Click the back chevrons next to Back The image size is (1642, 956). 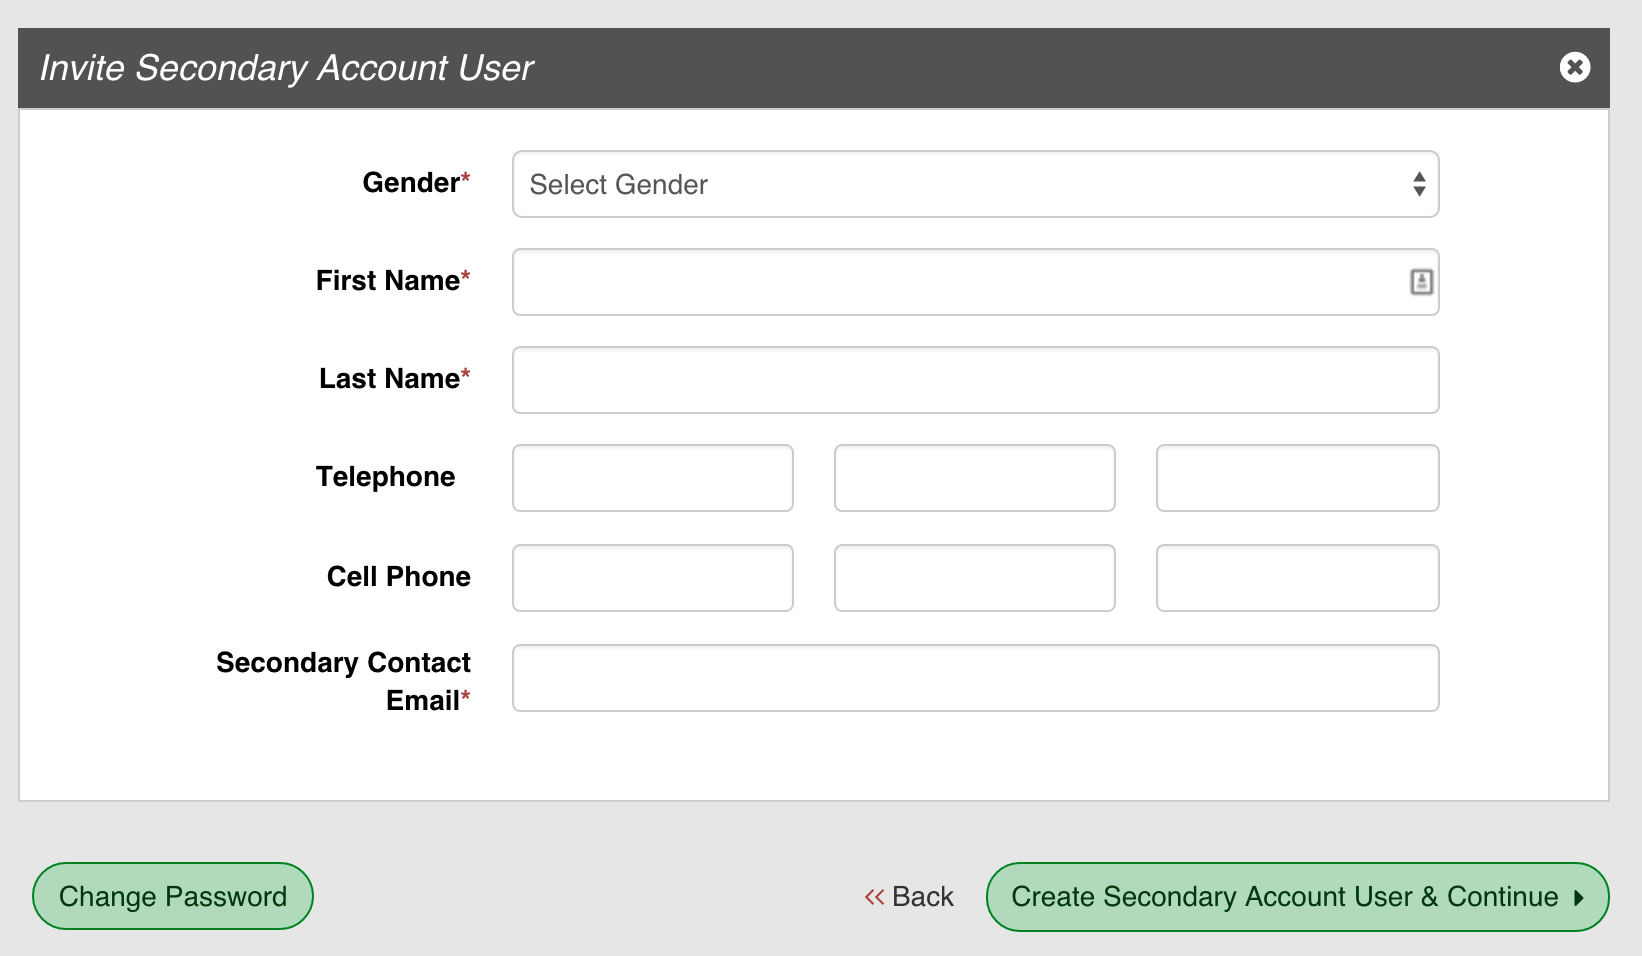click(874, 897)
